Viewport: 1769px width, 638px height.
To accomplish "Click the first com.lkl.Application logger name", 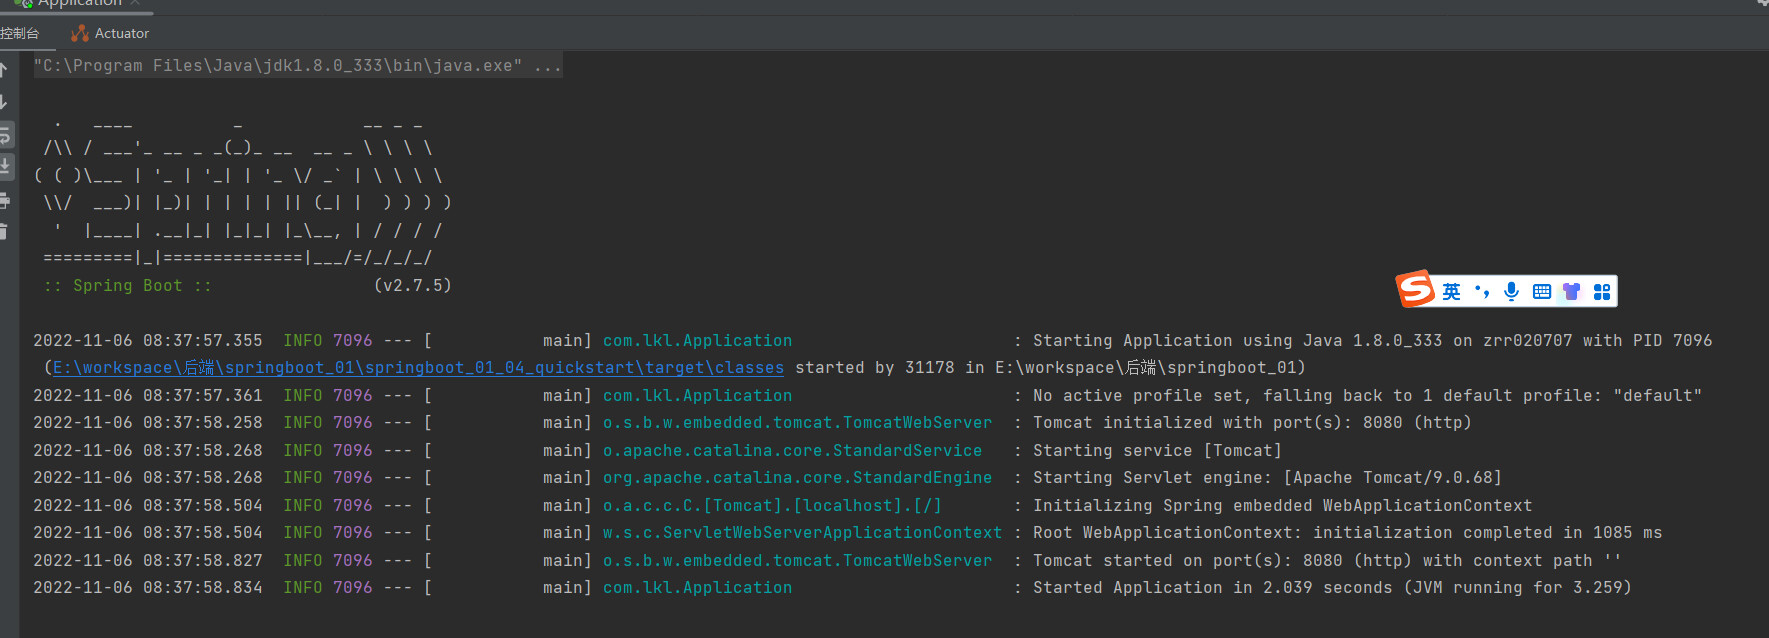I will click(x=697, y=341).
